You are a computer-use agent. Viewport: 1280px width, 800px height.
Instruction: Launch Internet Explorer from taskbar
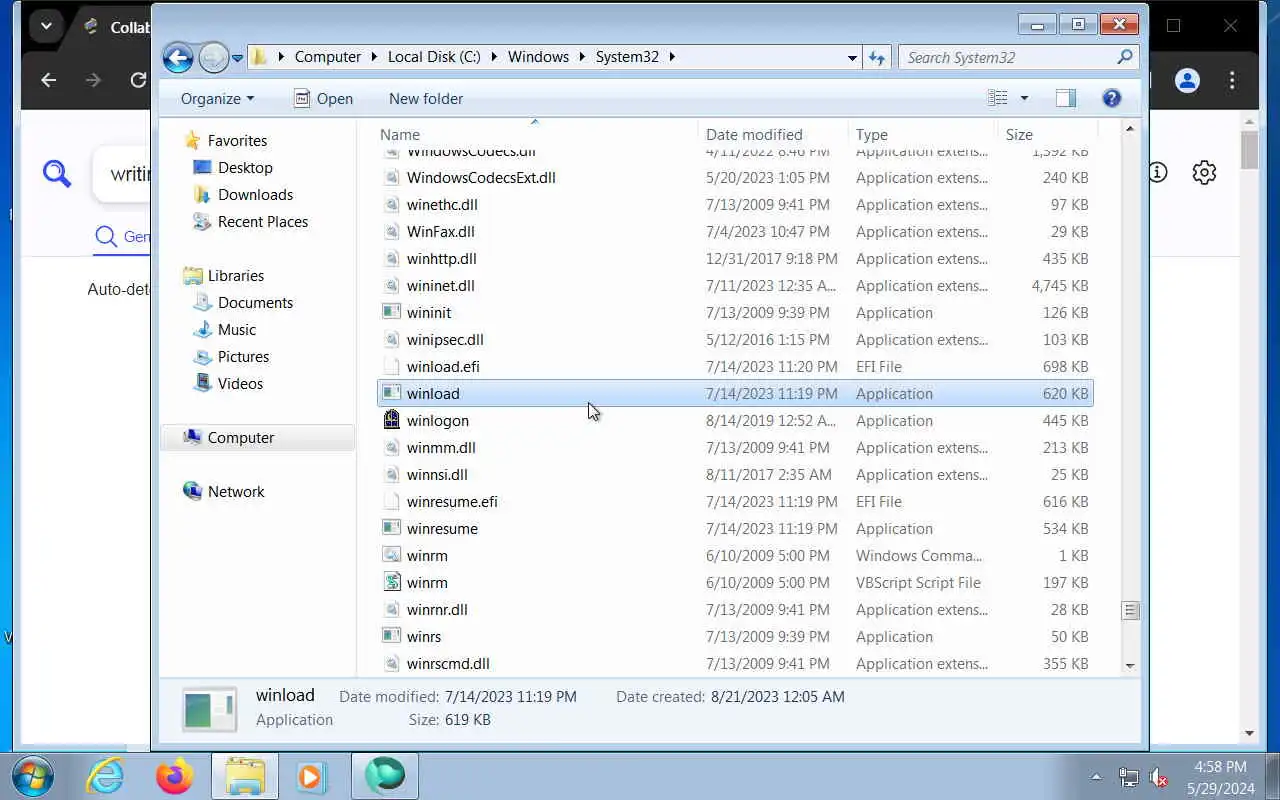coord(105,776)
